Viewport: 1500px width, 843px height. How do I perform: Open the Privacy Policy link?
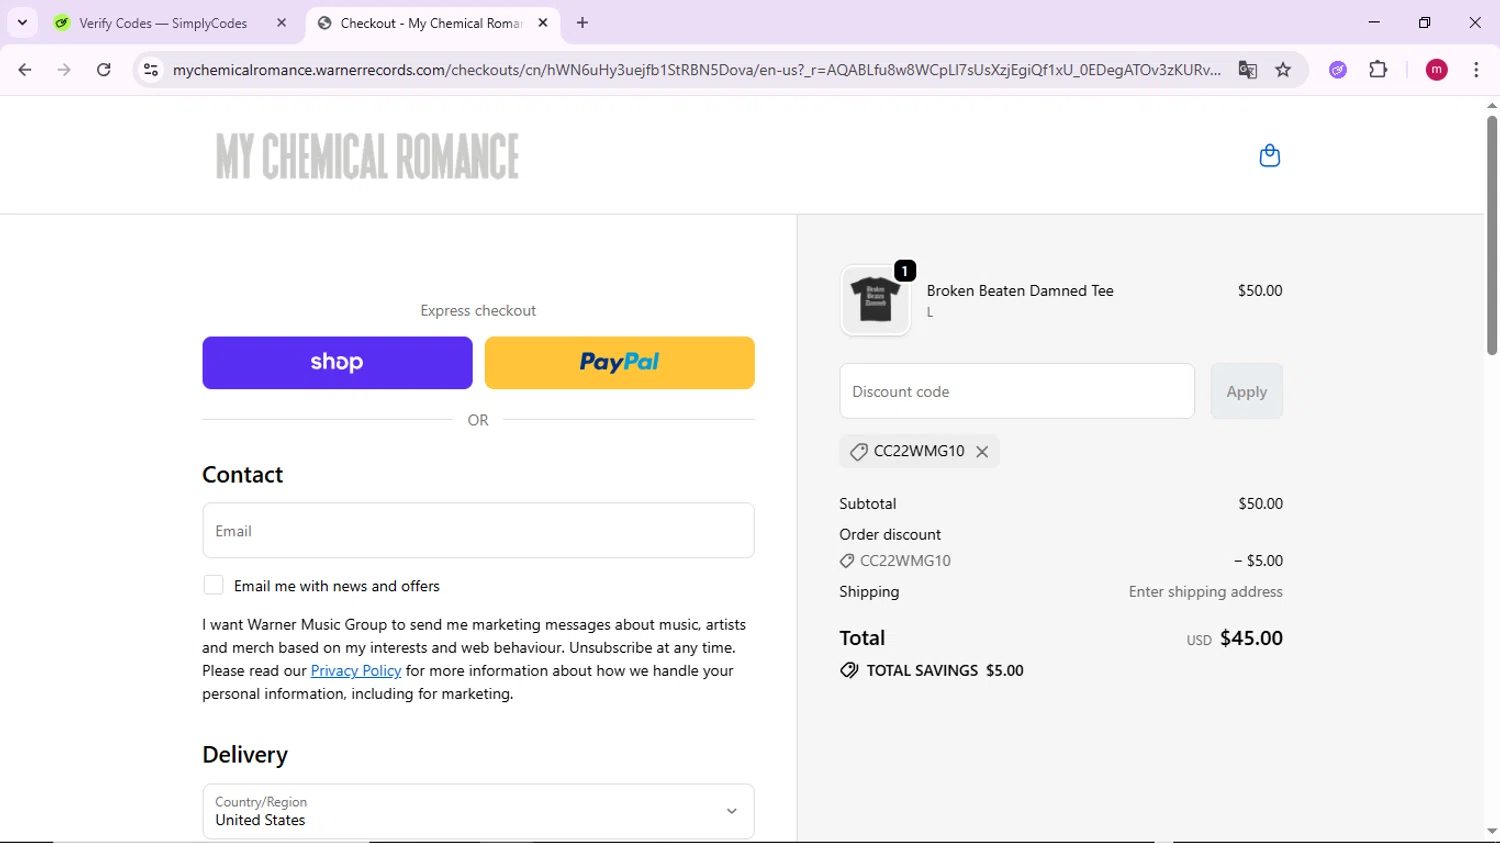356,671
